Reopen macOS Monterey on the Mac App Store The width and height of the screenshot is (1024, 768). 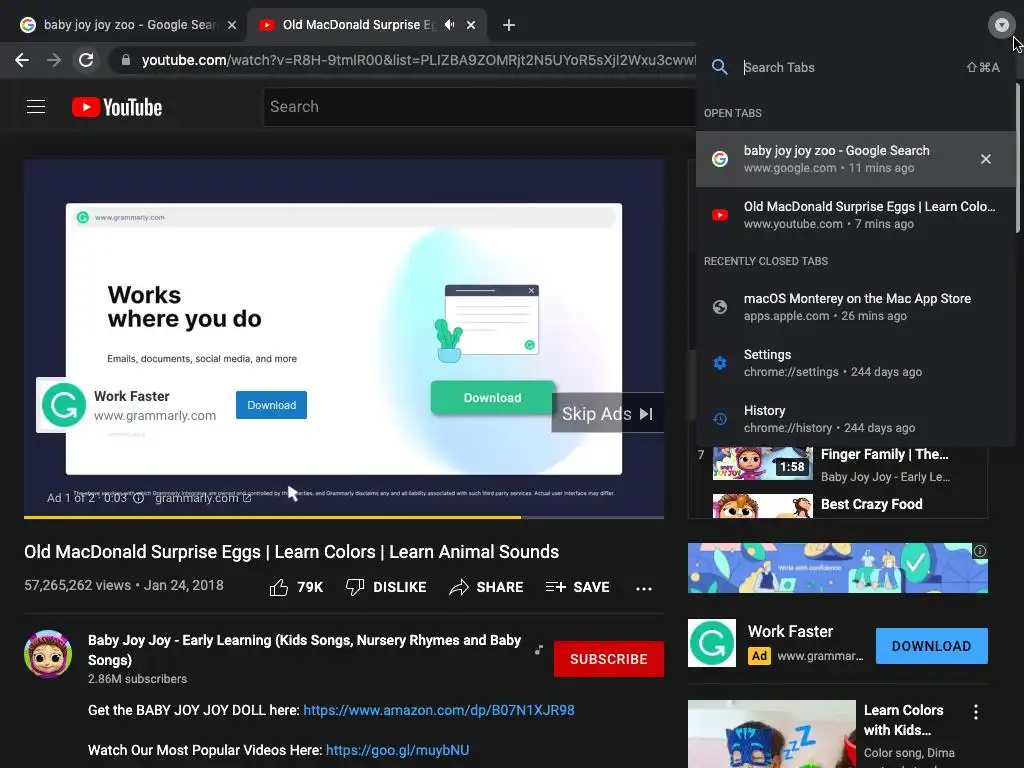pos(856,307)
